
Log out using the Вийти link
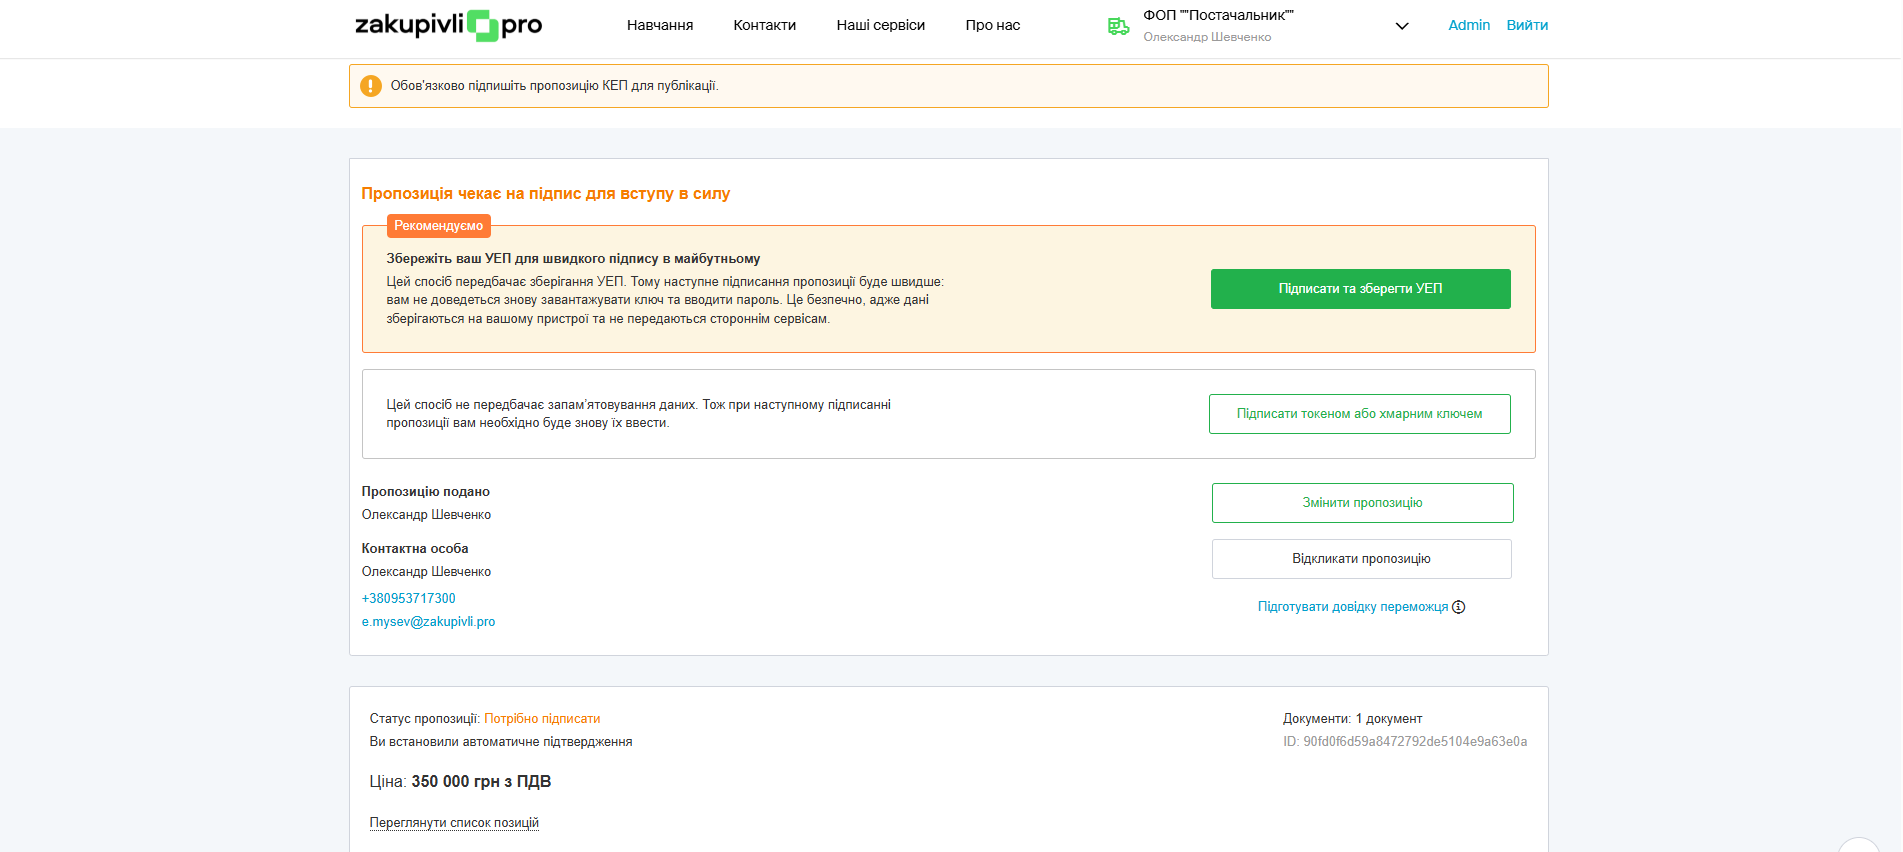point(1526,25)
